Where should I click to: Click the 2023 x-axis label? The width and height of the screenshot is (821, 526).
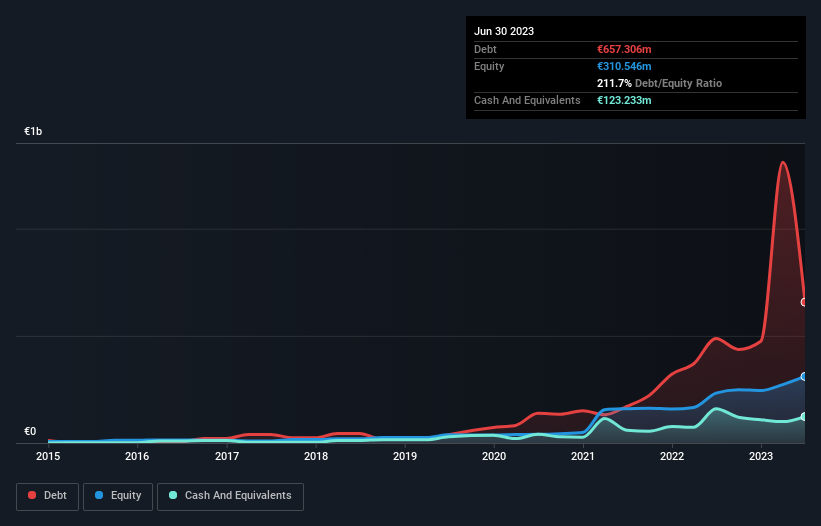click(761, 456)
